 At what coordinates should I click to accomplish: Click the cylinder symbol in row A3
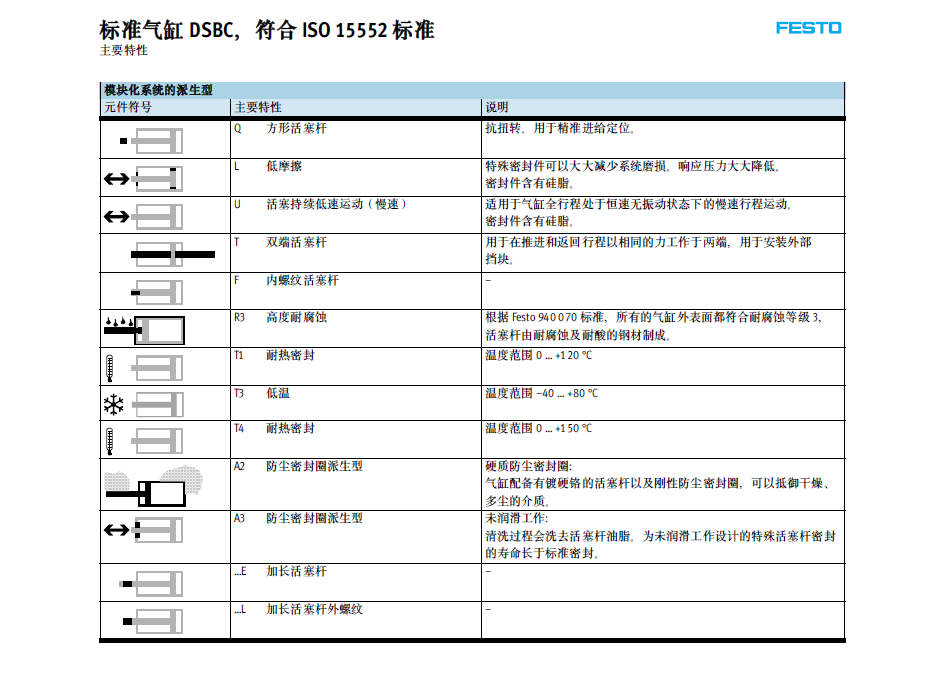(x=143, y=530)
